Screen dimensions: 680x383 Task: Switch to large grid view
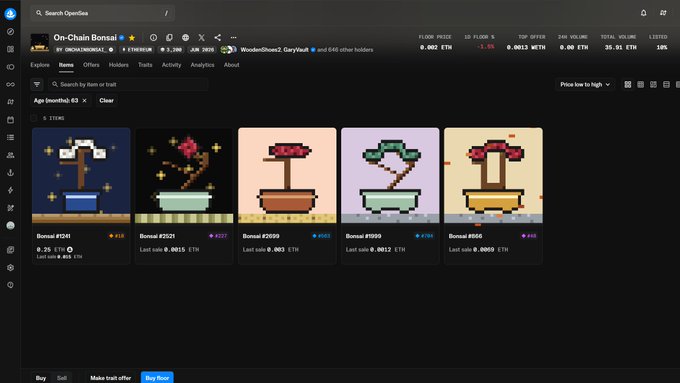point(628,85)
